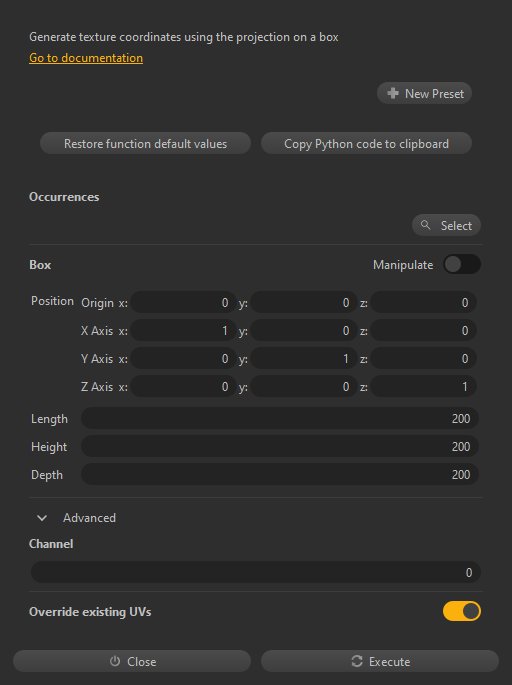The image size is (512, 685).
Task: Click the Y Axis y input field
Action: pos(304,358)
